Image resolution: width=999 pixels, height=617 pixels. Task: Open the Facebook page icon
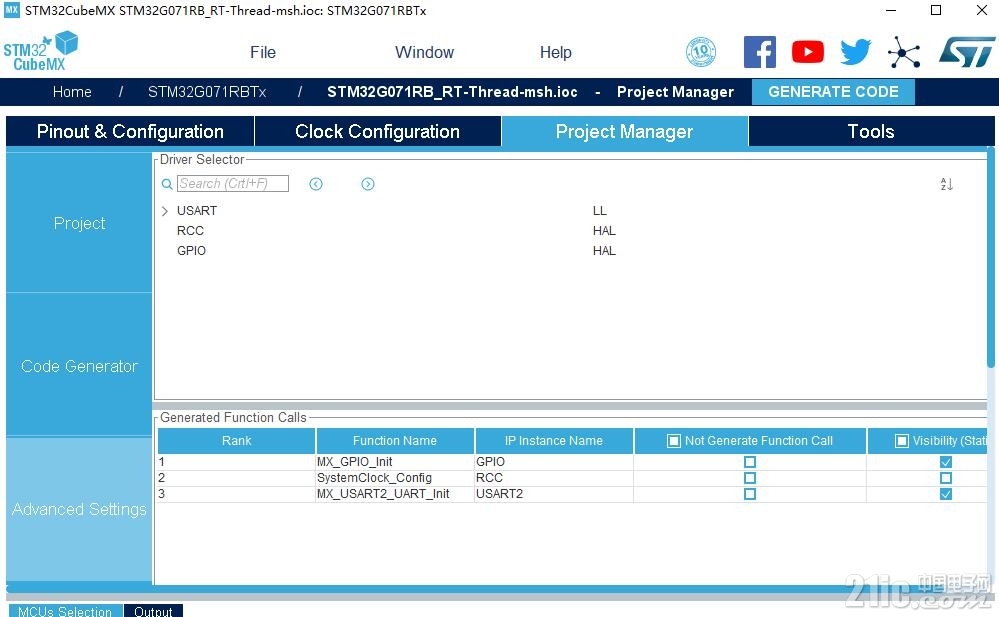[759, 52]
